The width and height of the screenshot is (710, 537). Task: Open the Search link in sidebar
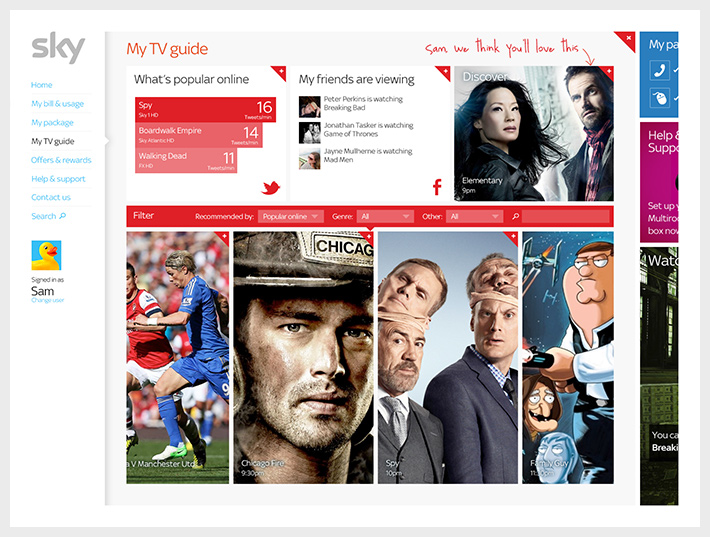point(48,216)
